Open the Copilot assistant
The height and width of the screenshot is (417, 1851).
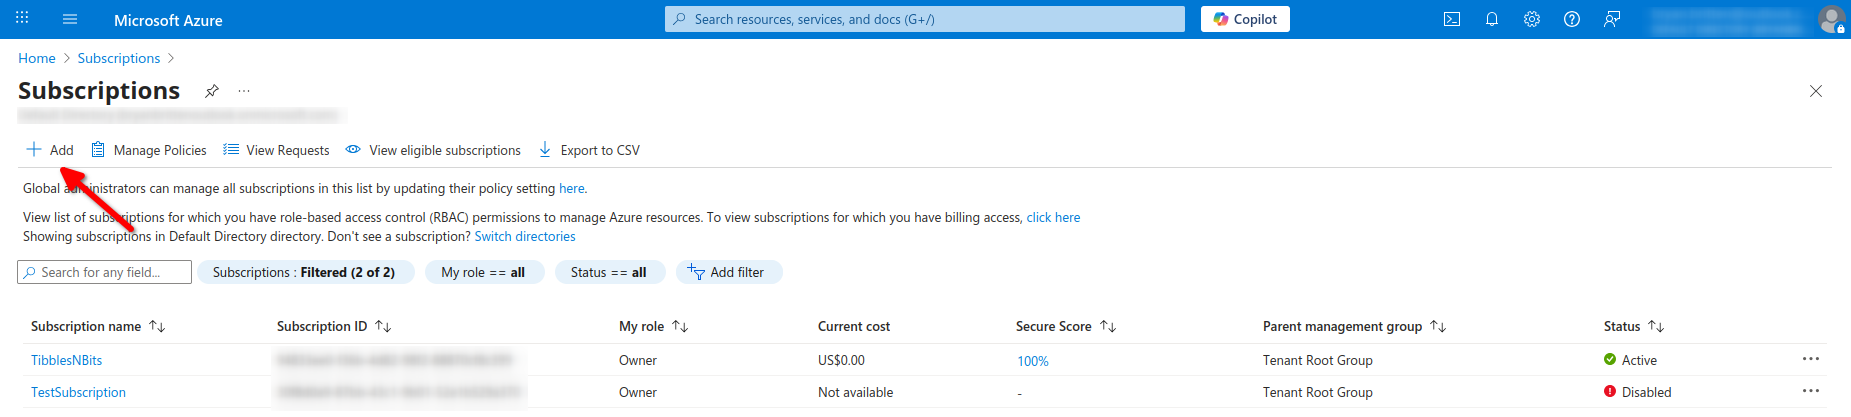click(1245, 19)
